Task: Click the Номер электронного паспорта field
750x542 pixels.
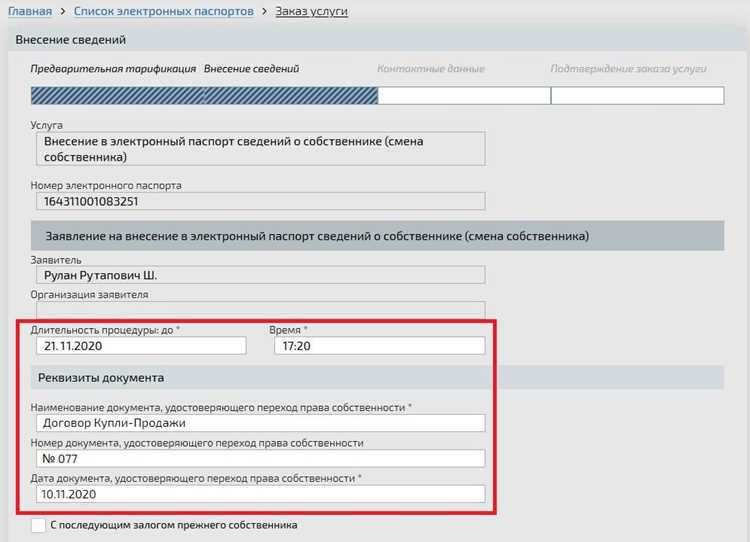Action: (261, 201)
